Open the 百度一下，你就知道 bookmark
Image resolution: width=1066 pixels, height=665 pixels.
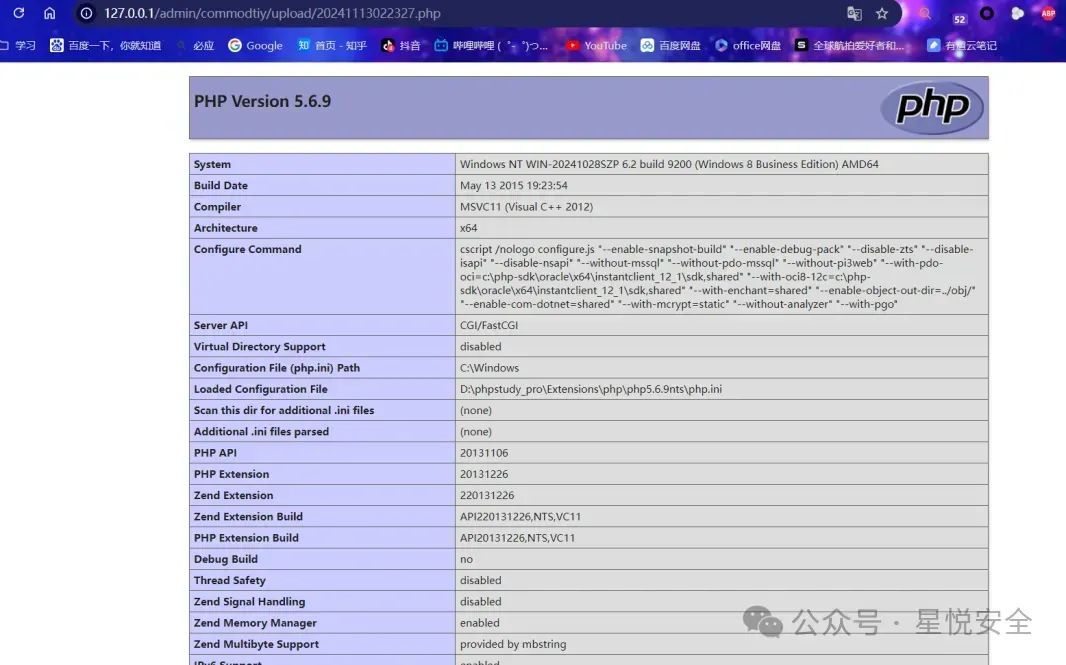106,46
